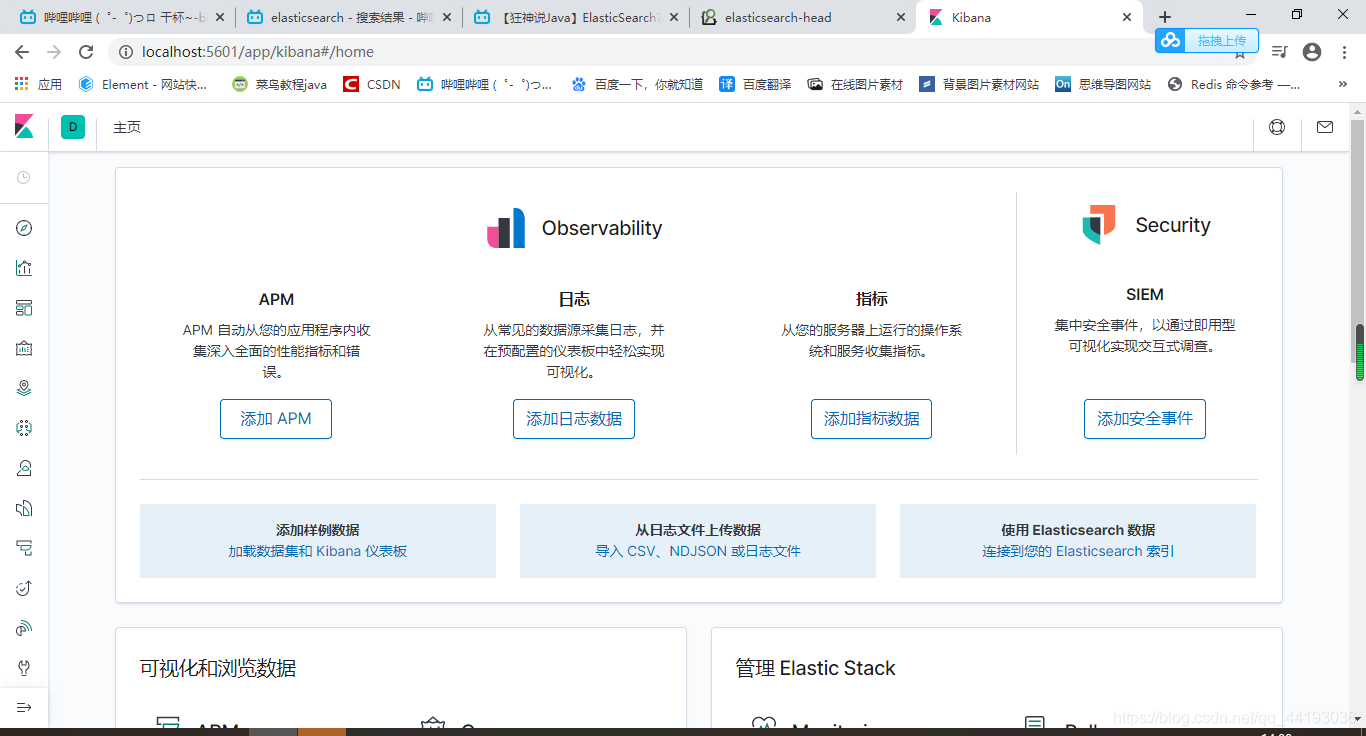Click the 添加指标数据 button
This screenshot has width=1366, height=736.
(871, 419)
